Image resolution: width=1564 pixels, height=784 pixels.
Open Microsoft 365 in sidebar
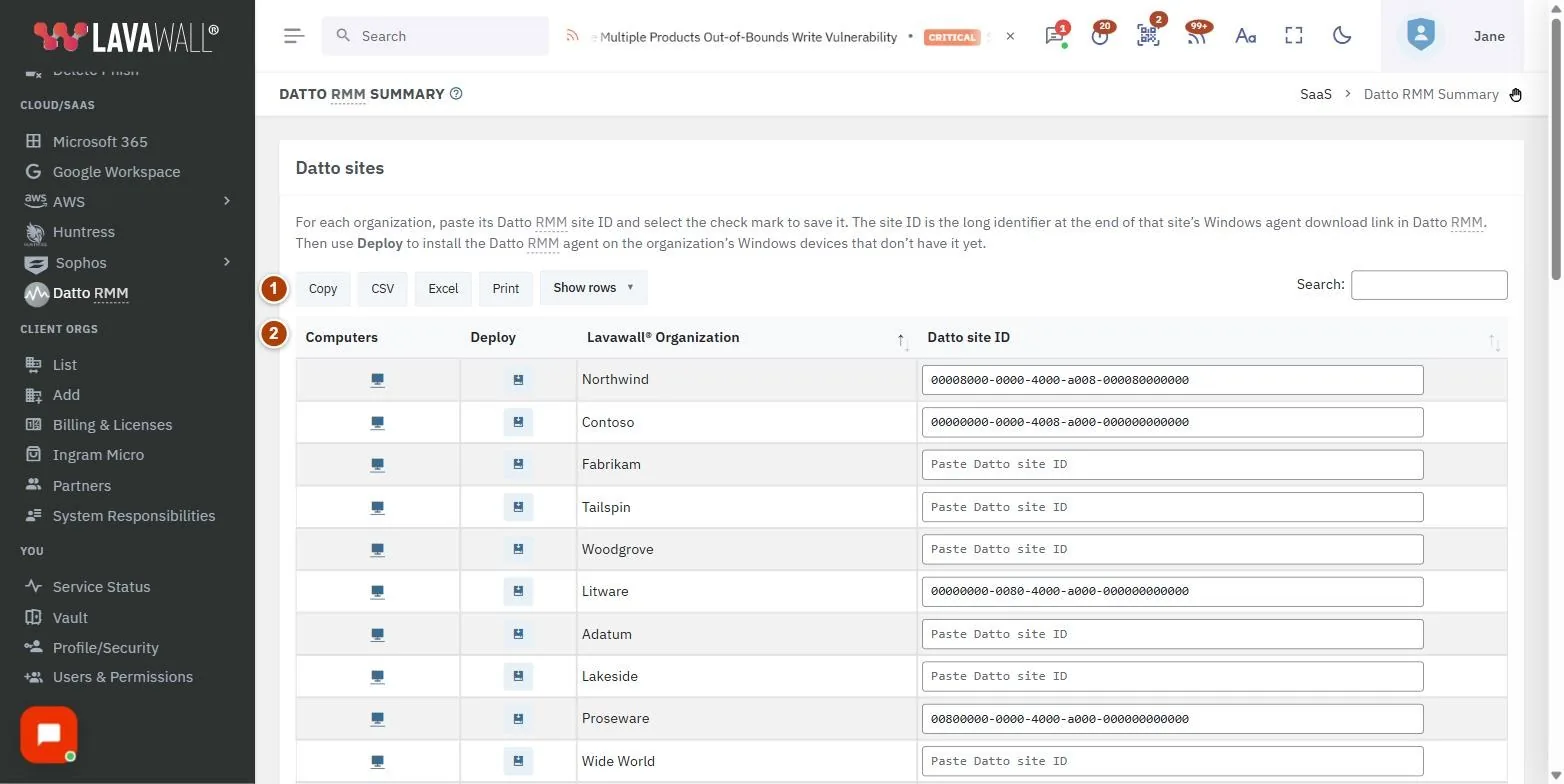pyautogui.click(x=100, y=141)
